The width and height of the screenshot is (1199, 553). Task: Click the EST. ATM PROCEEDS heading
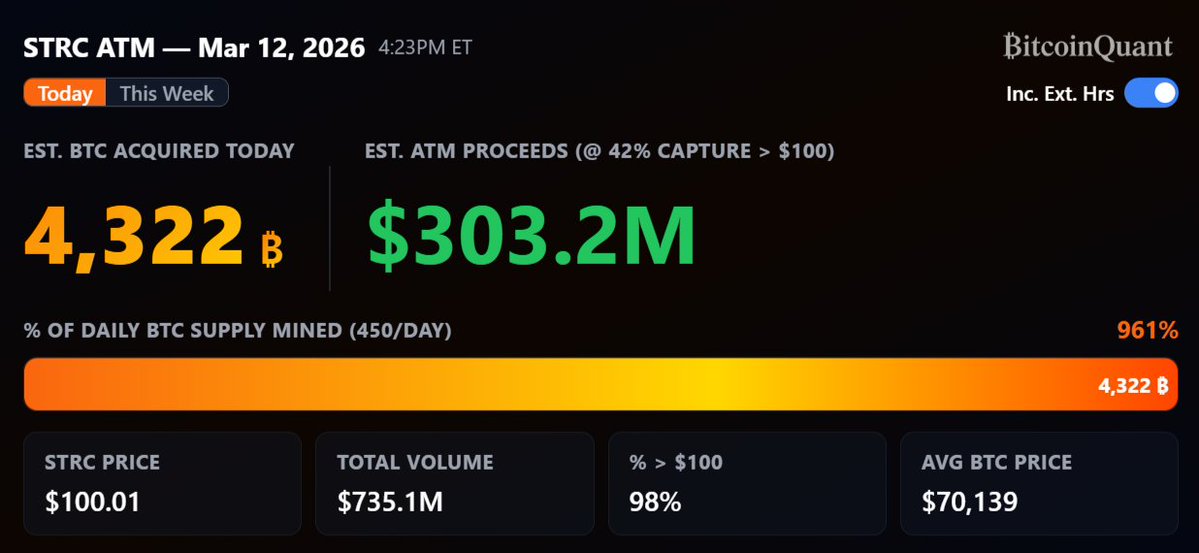[599, 151]
